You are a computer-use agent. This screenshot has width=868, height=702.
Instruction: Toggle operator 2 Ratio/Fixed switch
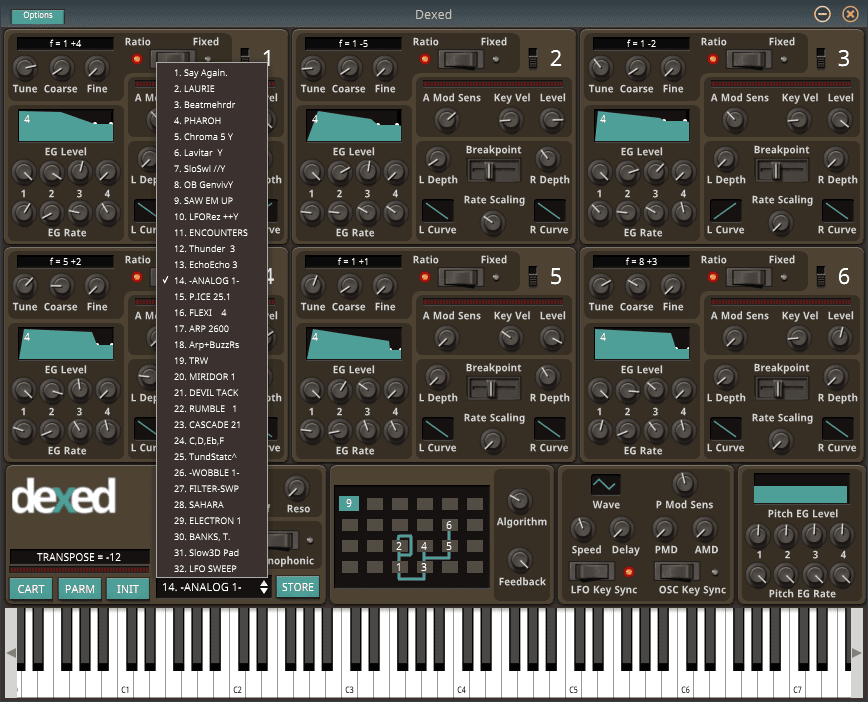pos(461,59)
